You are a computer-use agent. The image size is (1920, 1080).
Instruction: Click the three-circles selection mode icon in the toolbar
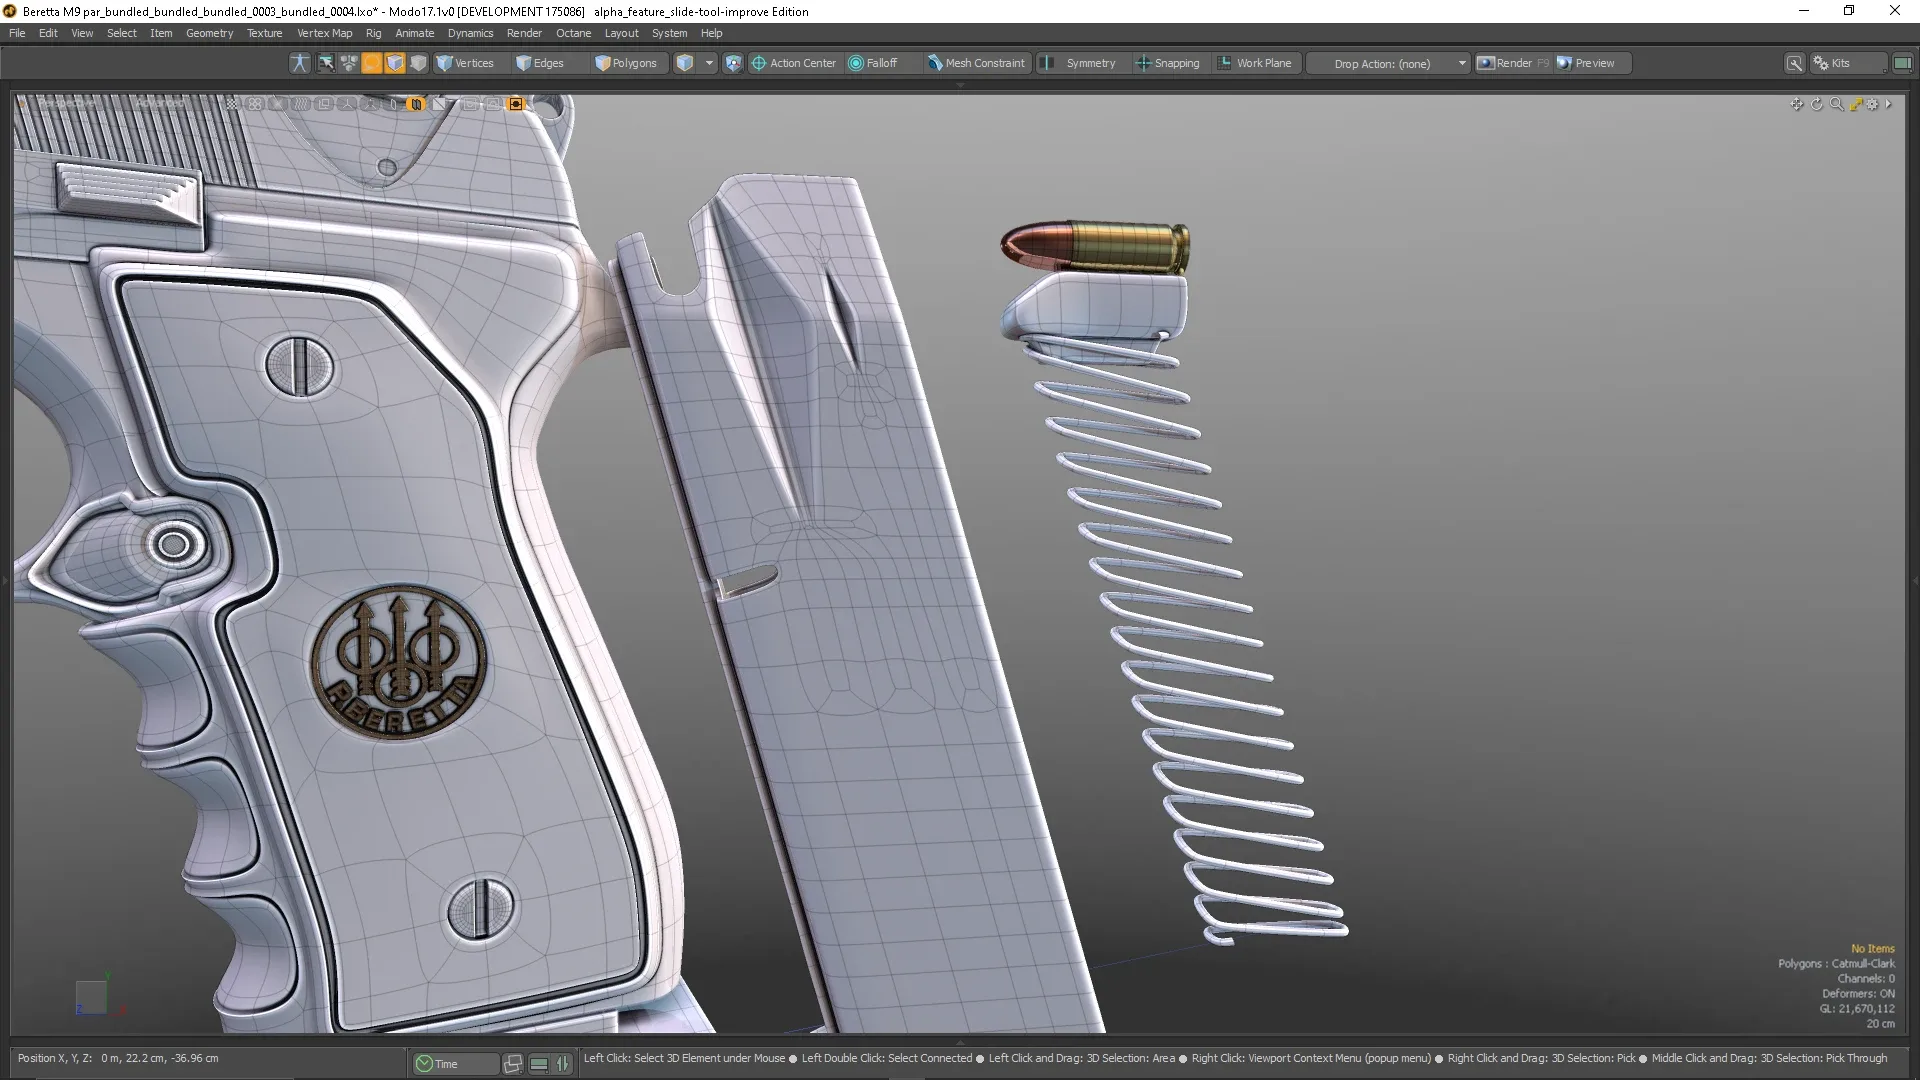coord(348,63)
